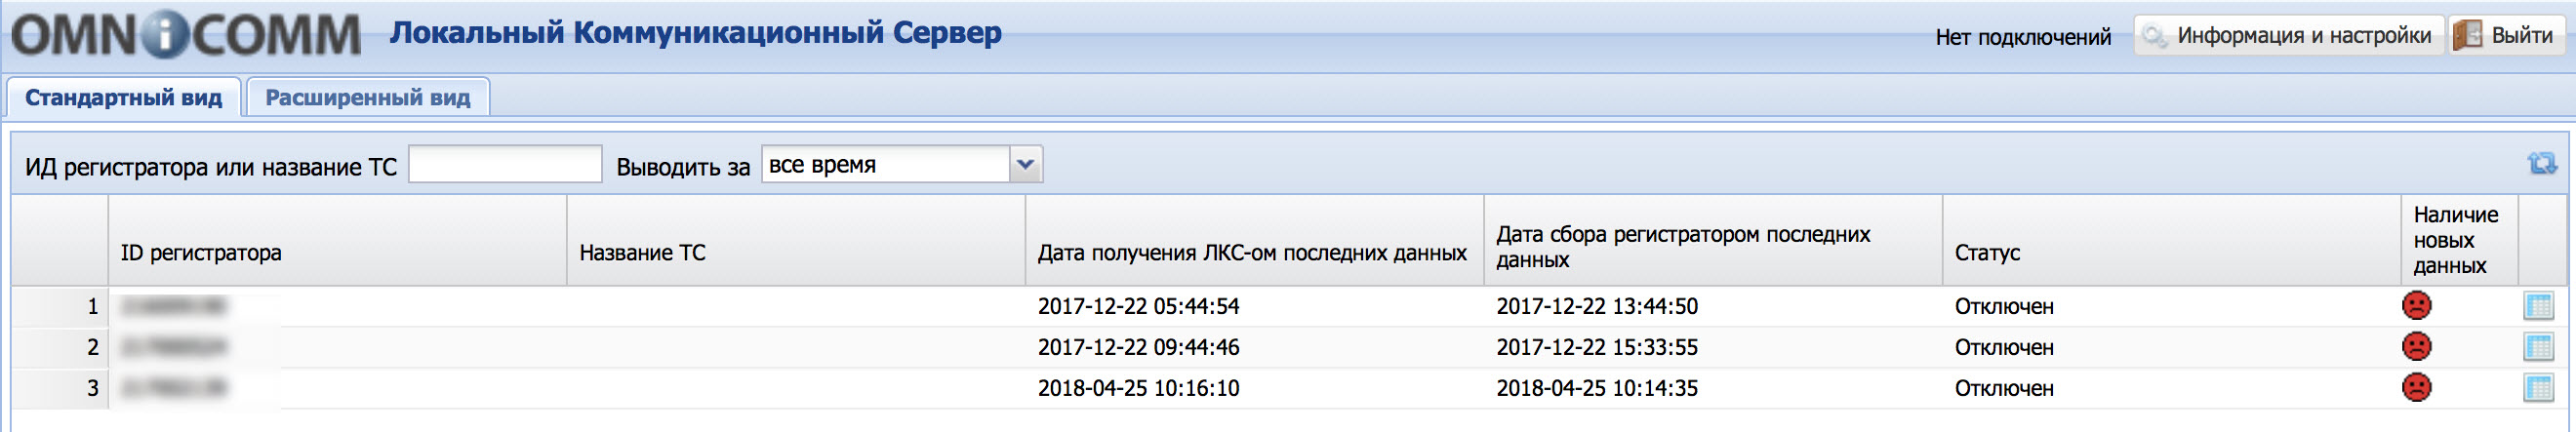Image resolution: width=2576 pixels, height=432 pixels.
Task: Open 'Информация и настройки' button
Action: click(x=2289, y=36)
